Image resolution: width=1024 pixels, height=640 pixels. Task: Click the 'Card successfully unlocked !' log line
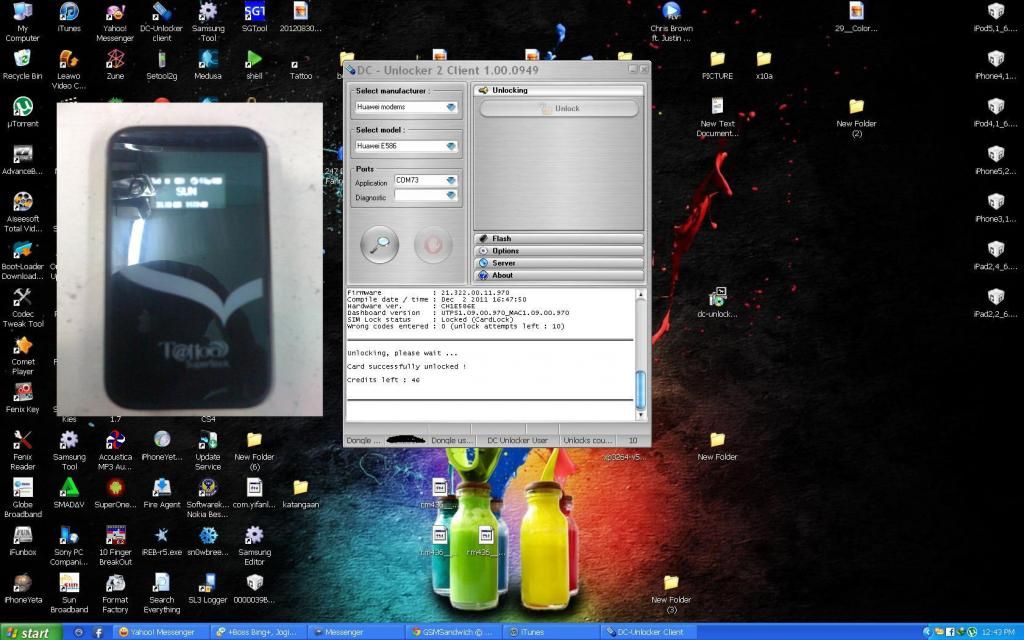406,366
